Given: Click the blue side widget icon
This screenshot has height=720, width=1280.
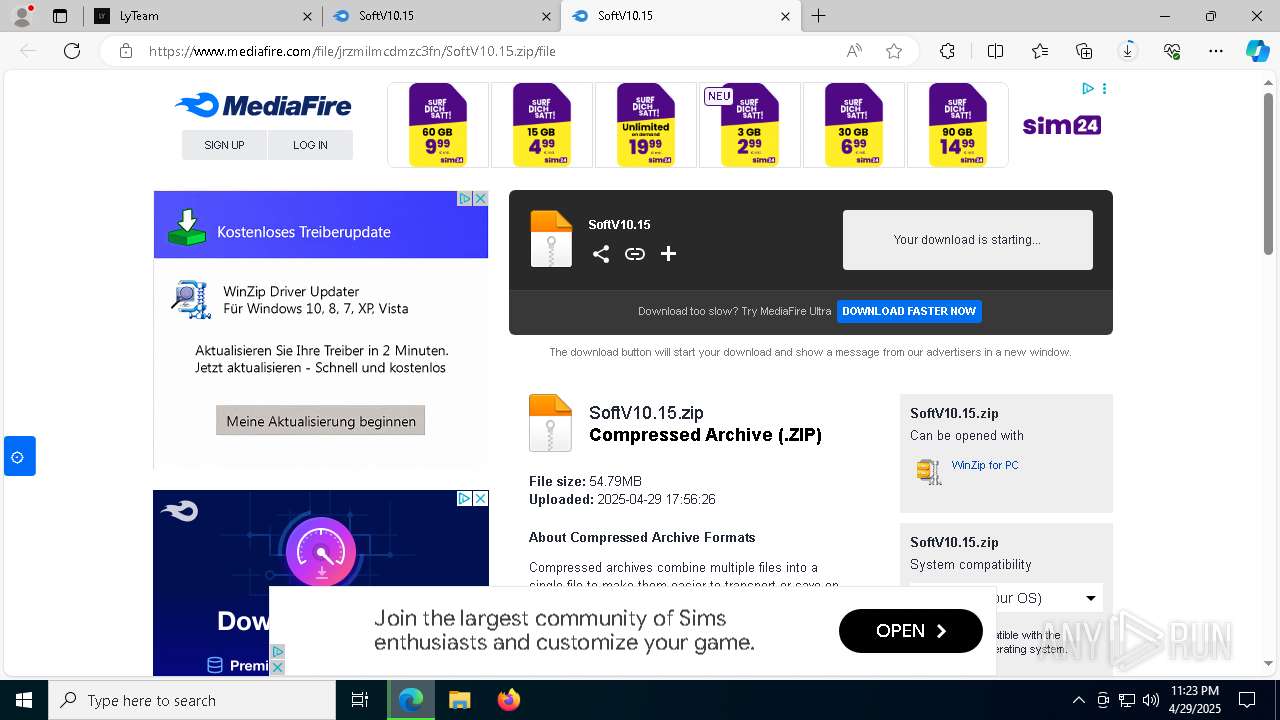Looking at the screenshot, I should [18, 457].
